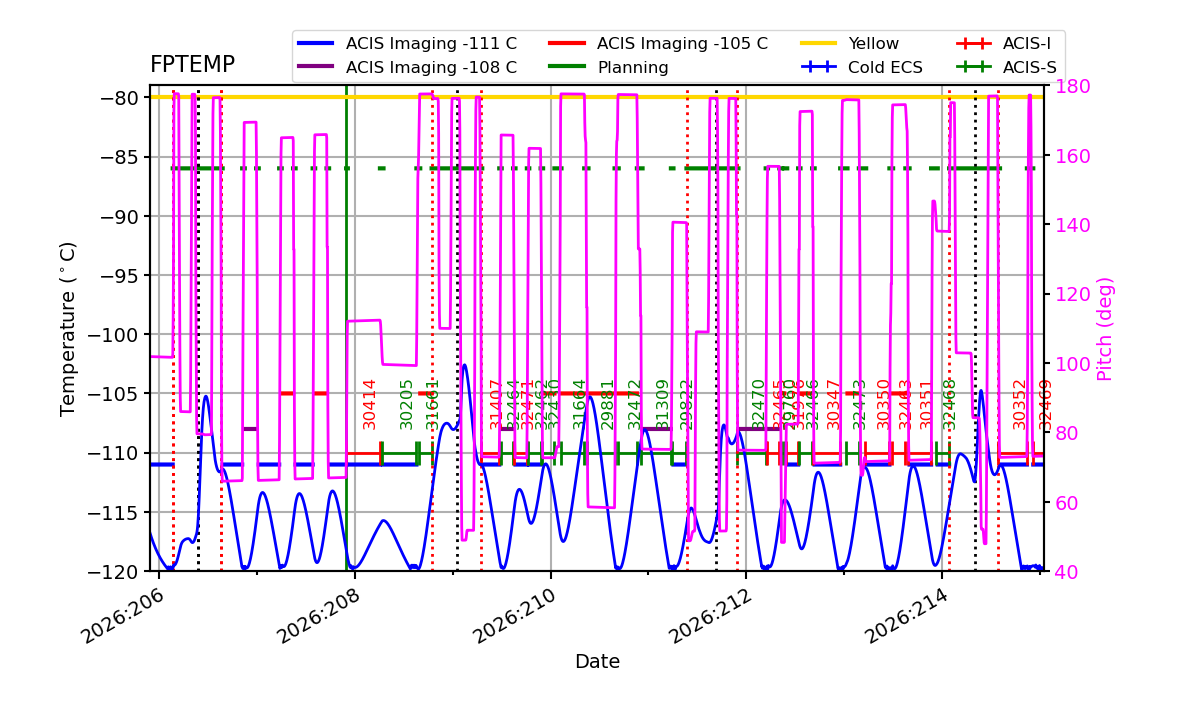Click the red obsid label 30351
Viewport: 1200px width, 714px height.
(926, 404)
